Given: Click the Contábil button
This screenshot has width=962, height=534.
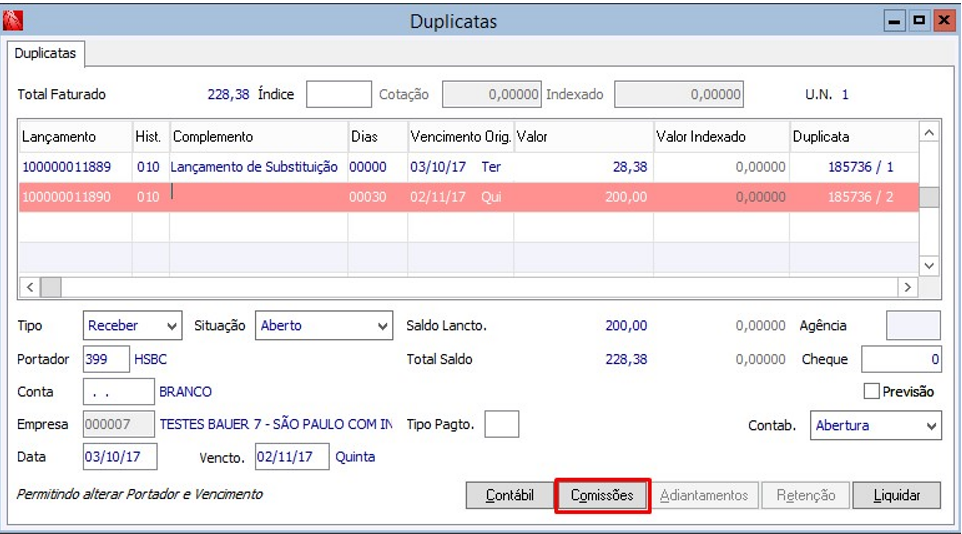Looking at the screenshot, I should pyautogui.click(x=509, y=495).
